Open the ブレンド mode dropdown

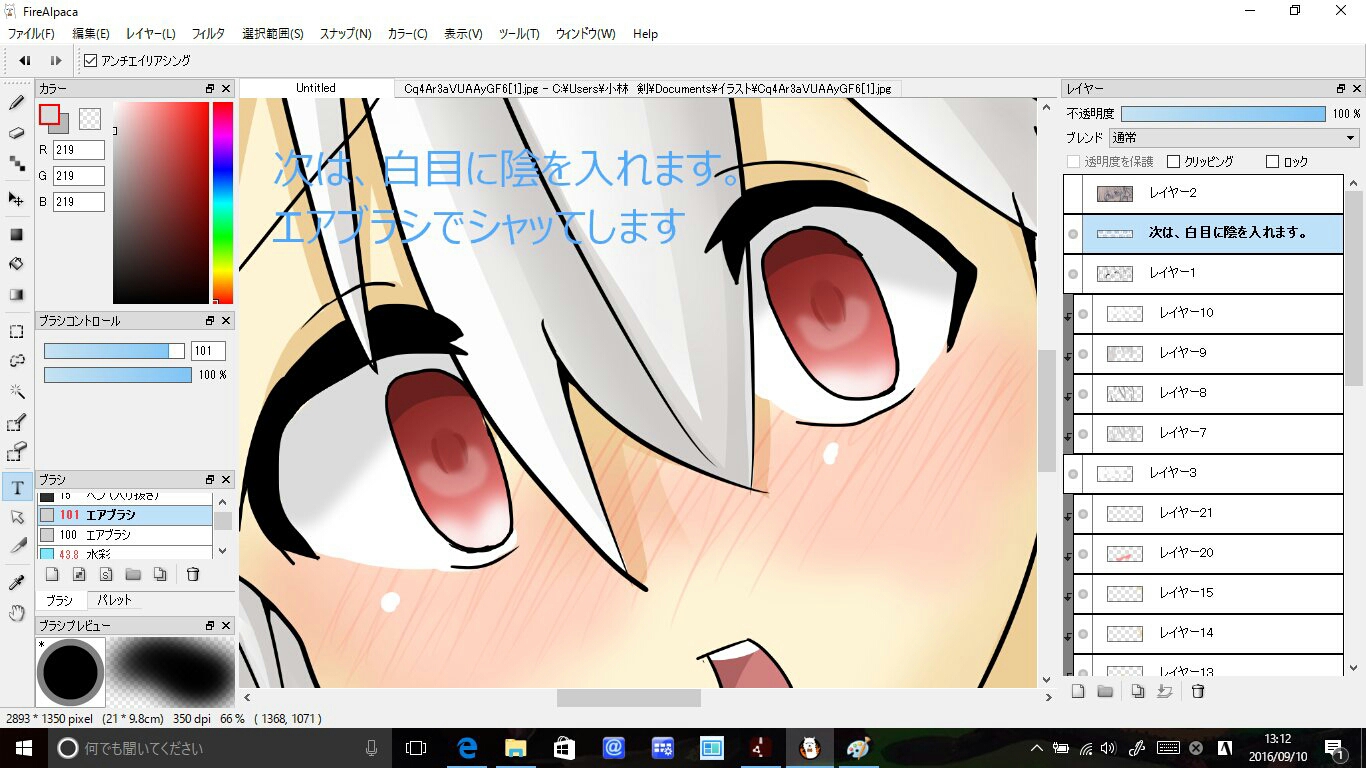coord(1234,138)
